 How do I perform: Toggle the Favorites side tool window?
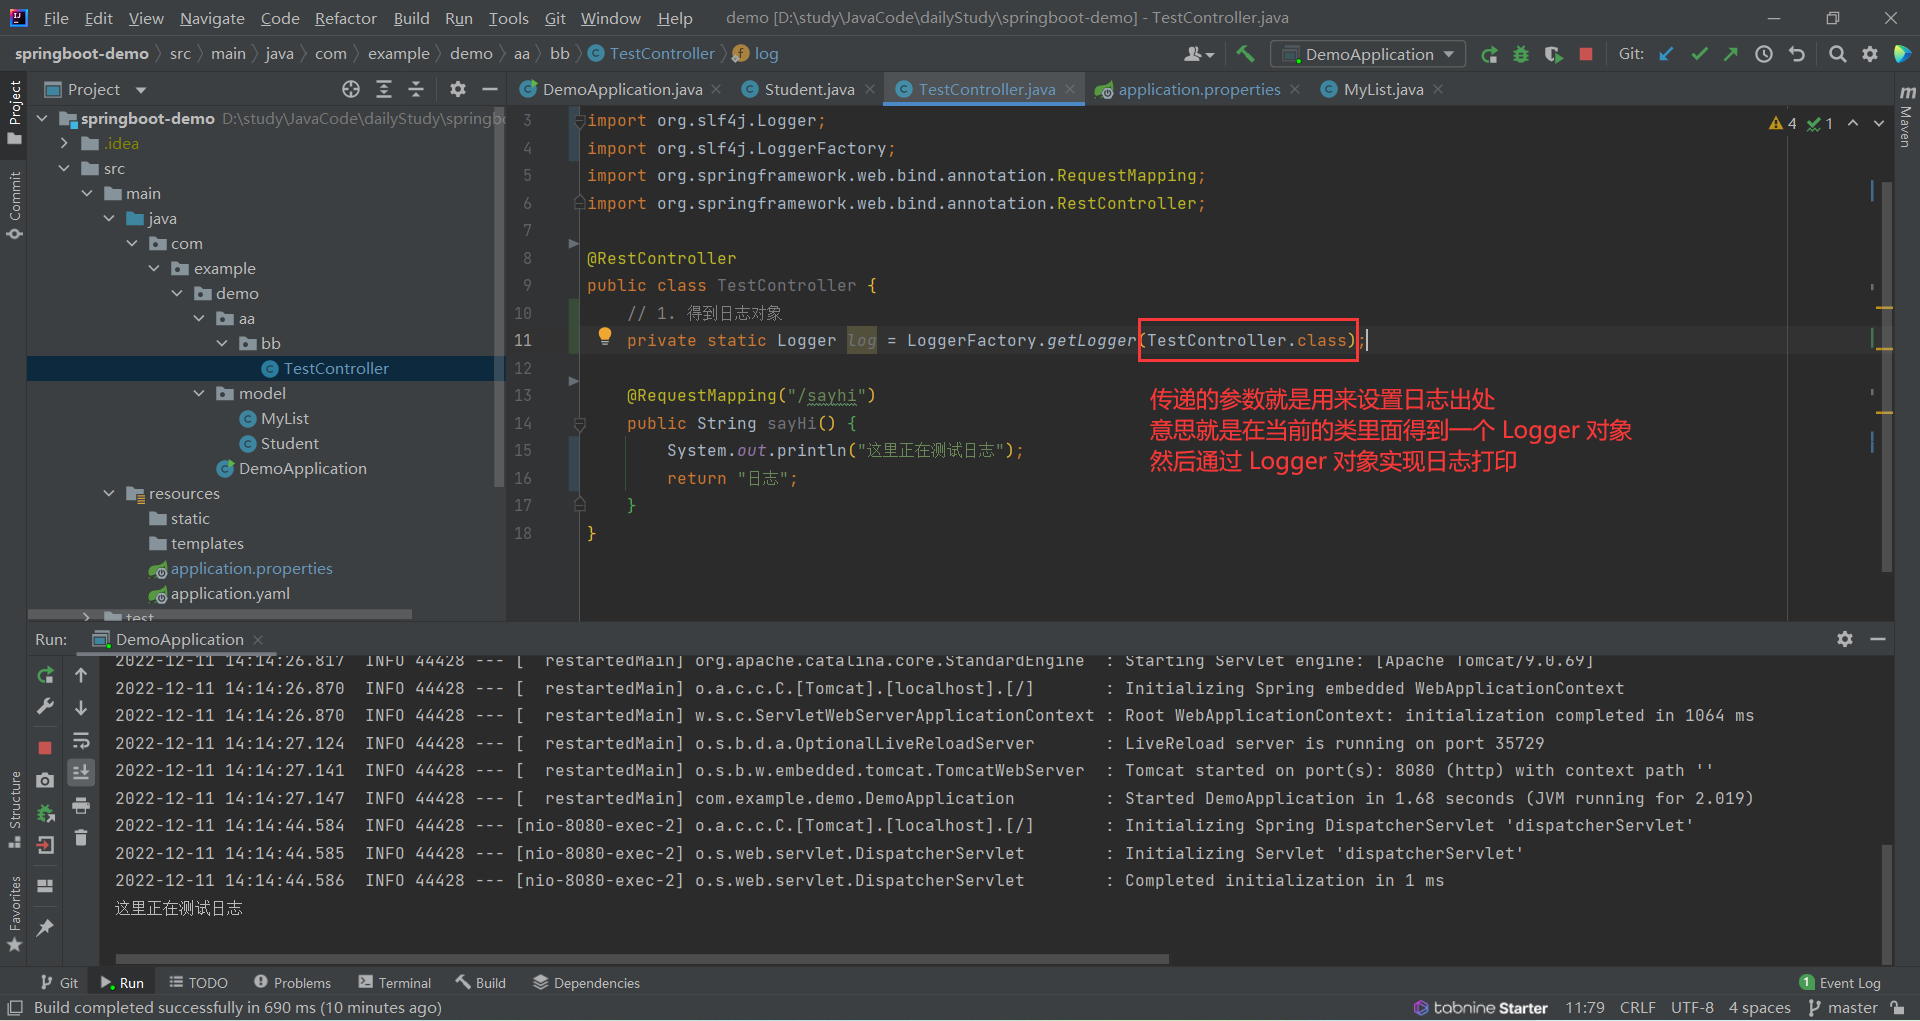pyautogui.click(x=14, y=914)
